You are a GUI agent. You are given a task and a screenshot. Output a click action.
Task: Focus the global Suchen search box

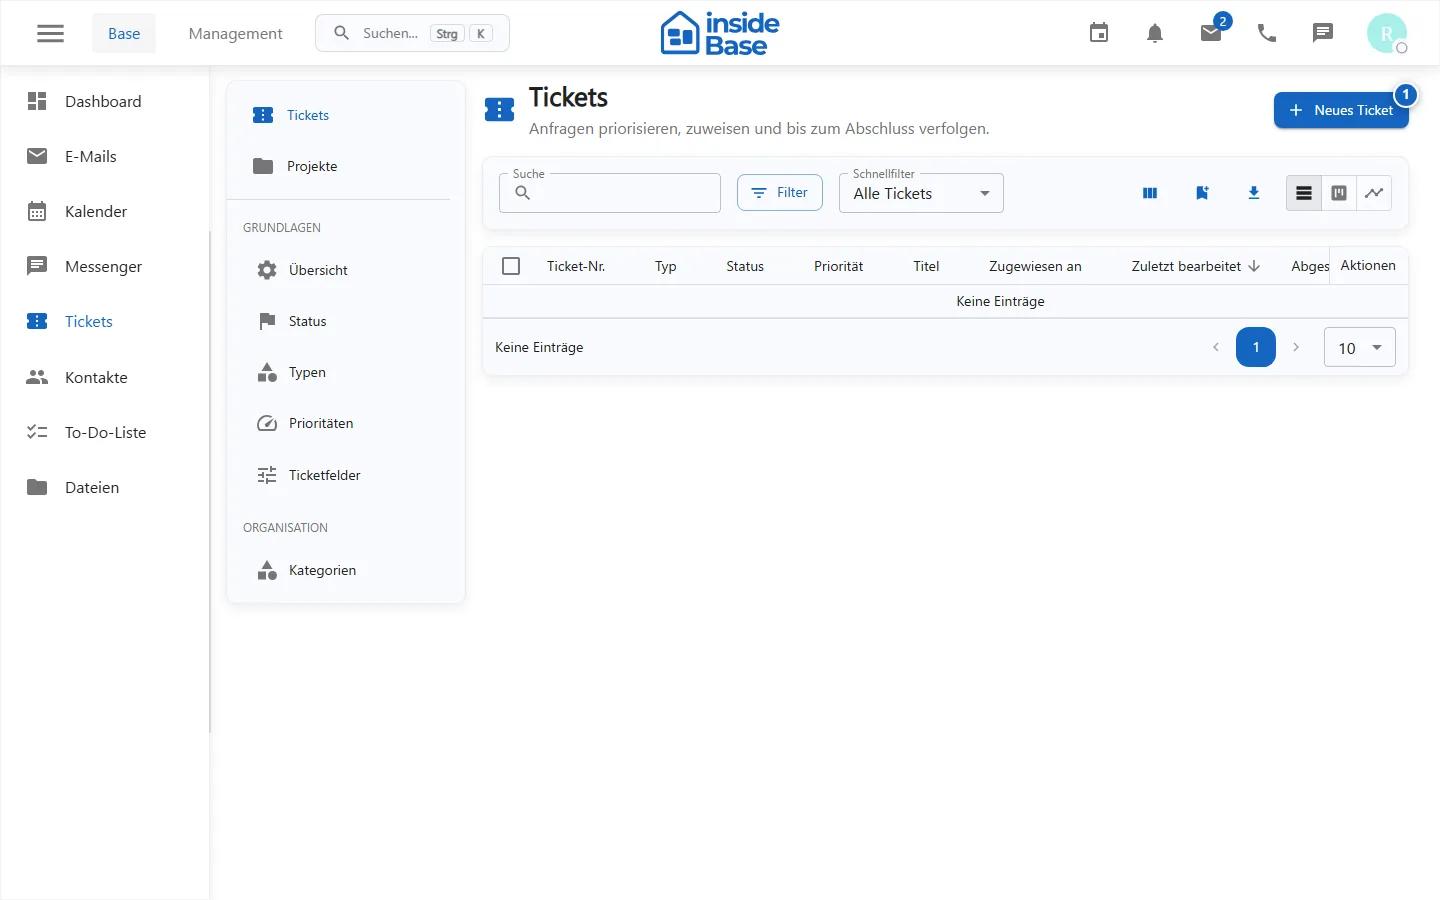412,33
